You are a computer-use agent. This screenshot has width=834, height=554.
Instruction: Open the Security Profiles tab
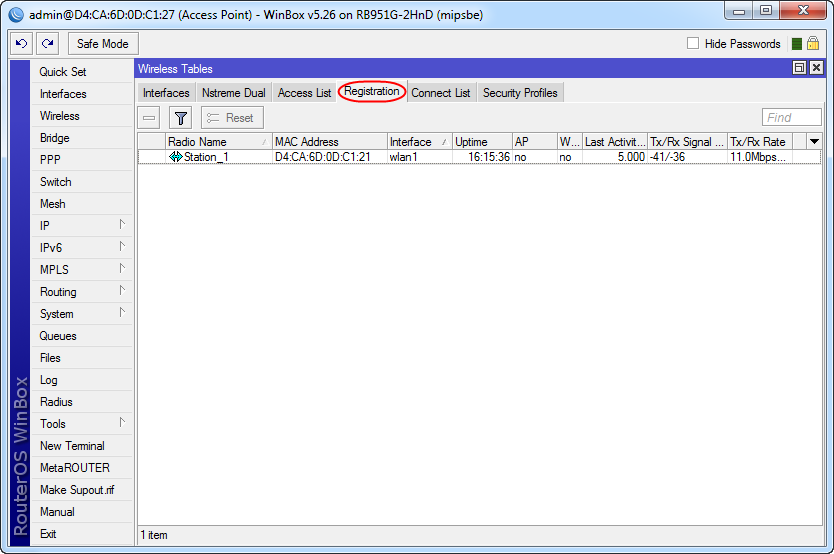point(520,93)
